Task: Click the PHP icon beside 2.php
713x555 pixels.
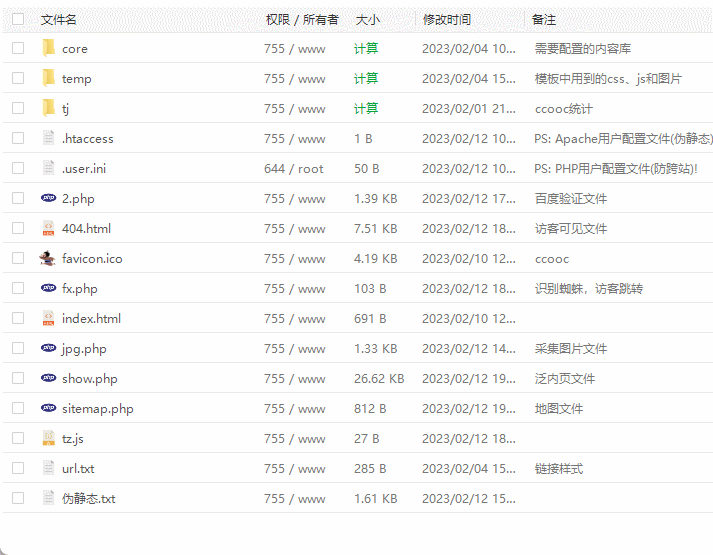Action: coord(48,198)
